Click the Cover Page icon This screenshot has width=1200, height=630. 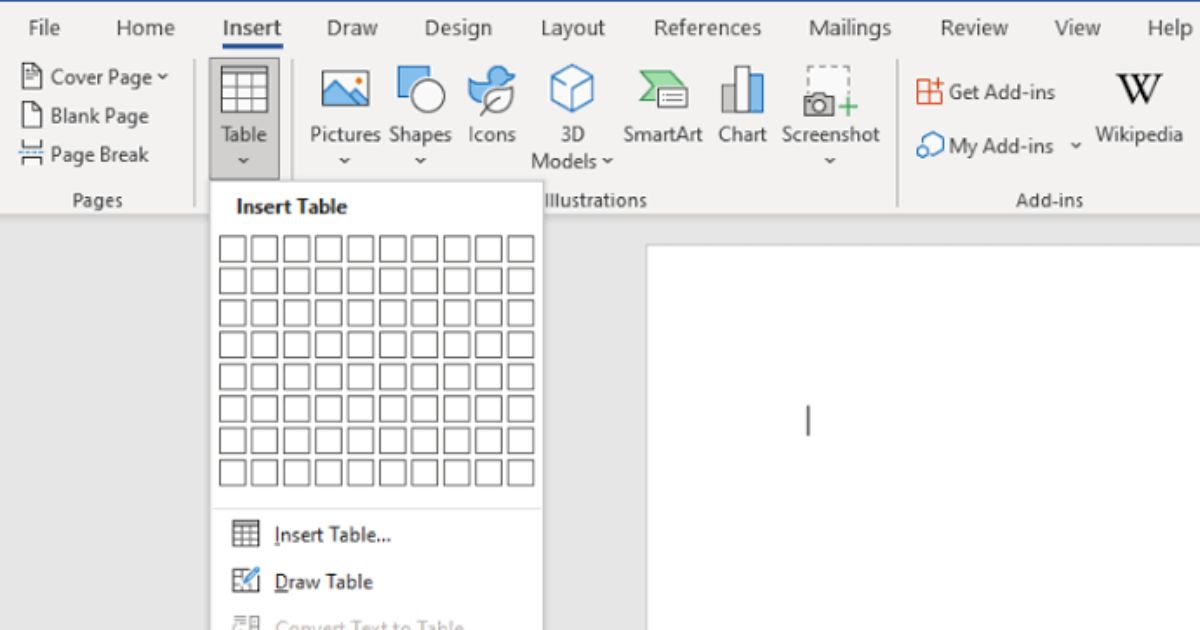pos(33,77)
